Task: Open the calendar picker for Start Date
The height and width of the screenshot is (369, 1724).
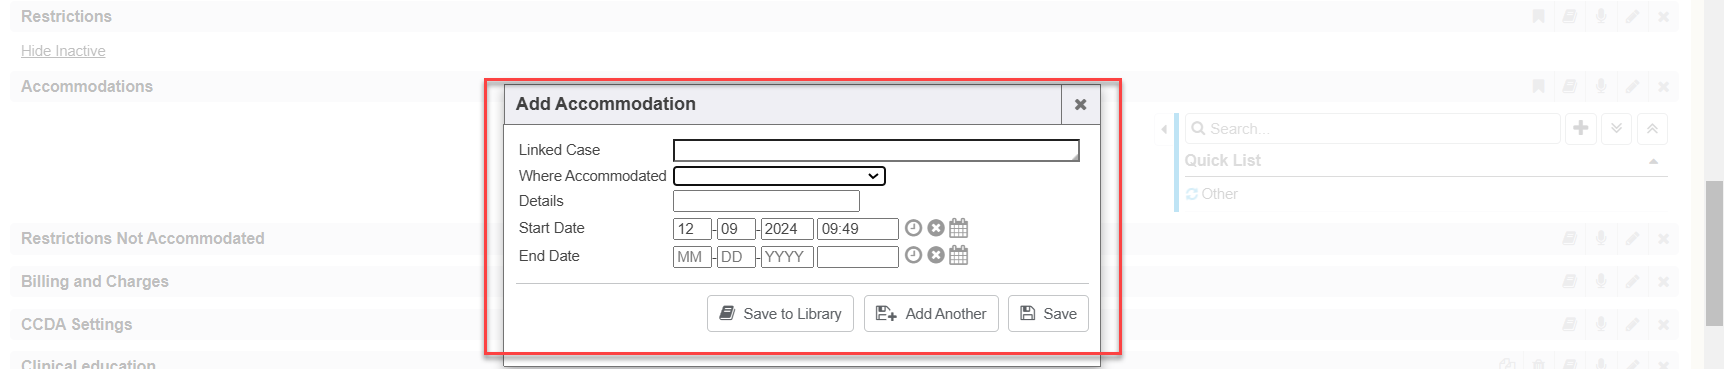Action: pyautogui.click(x=958, y=228)
